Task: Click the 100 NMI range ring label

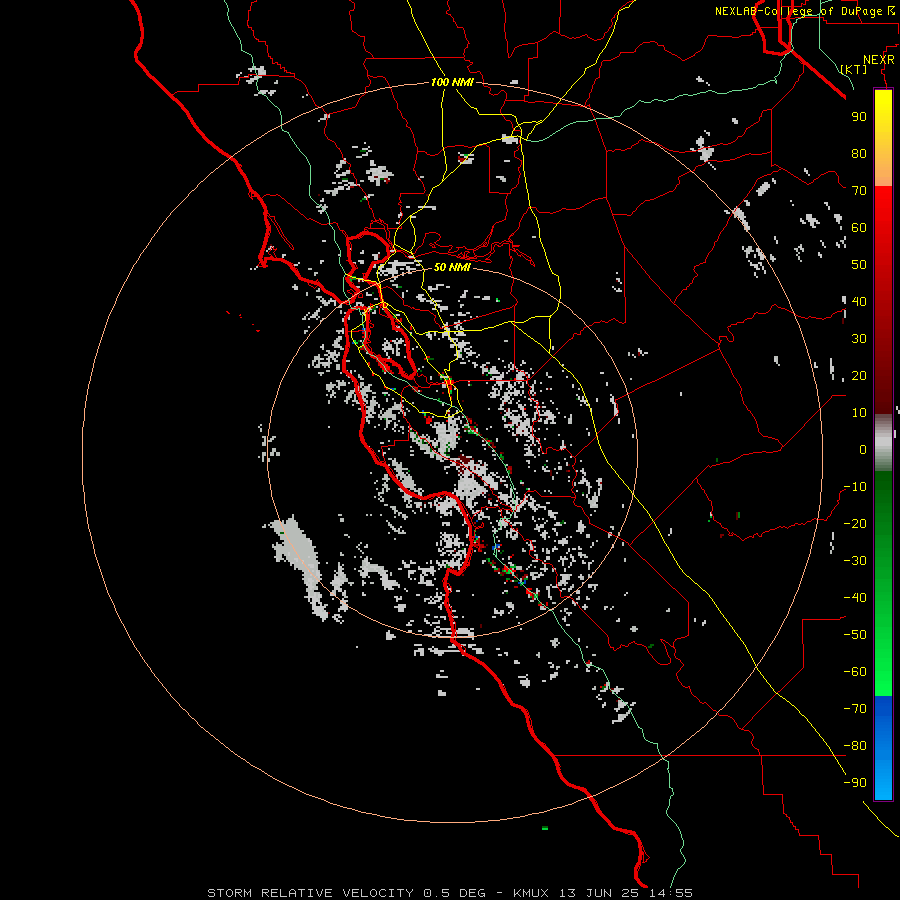Action: 452,82
